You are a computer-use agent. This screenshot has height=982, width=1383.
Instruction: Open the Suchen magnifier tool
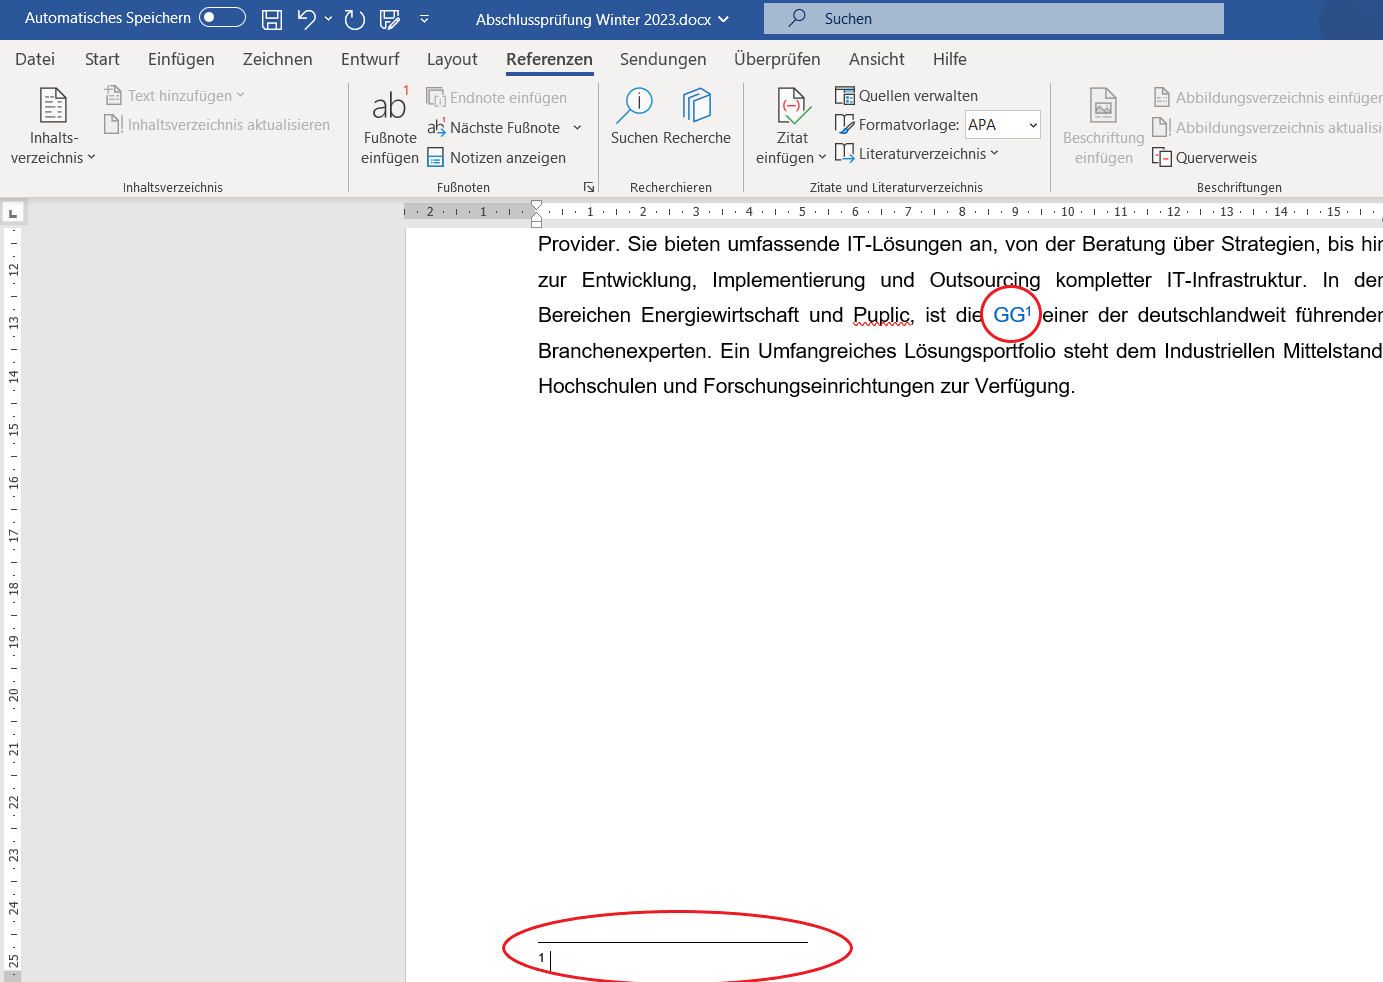click(634, 116)
